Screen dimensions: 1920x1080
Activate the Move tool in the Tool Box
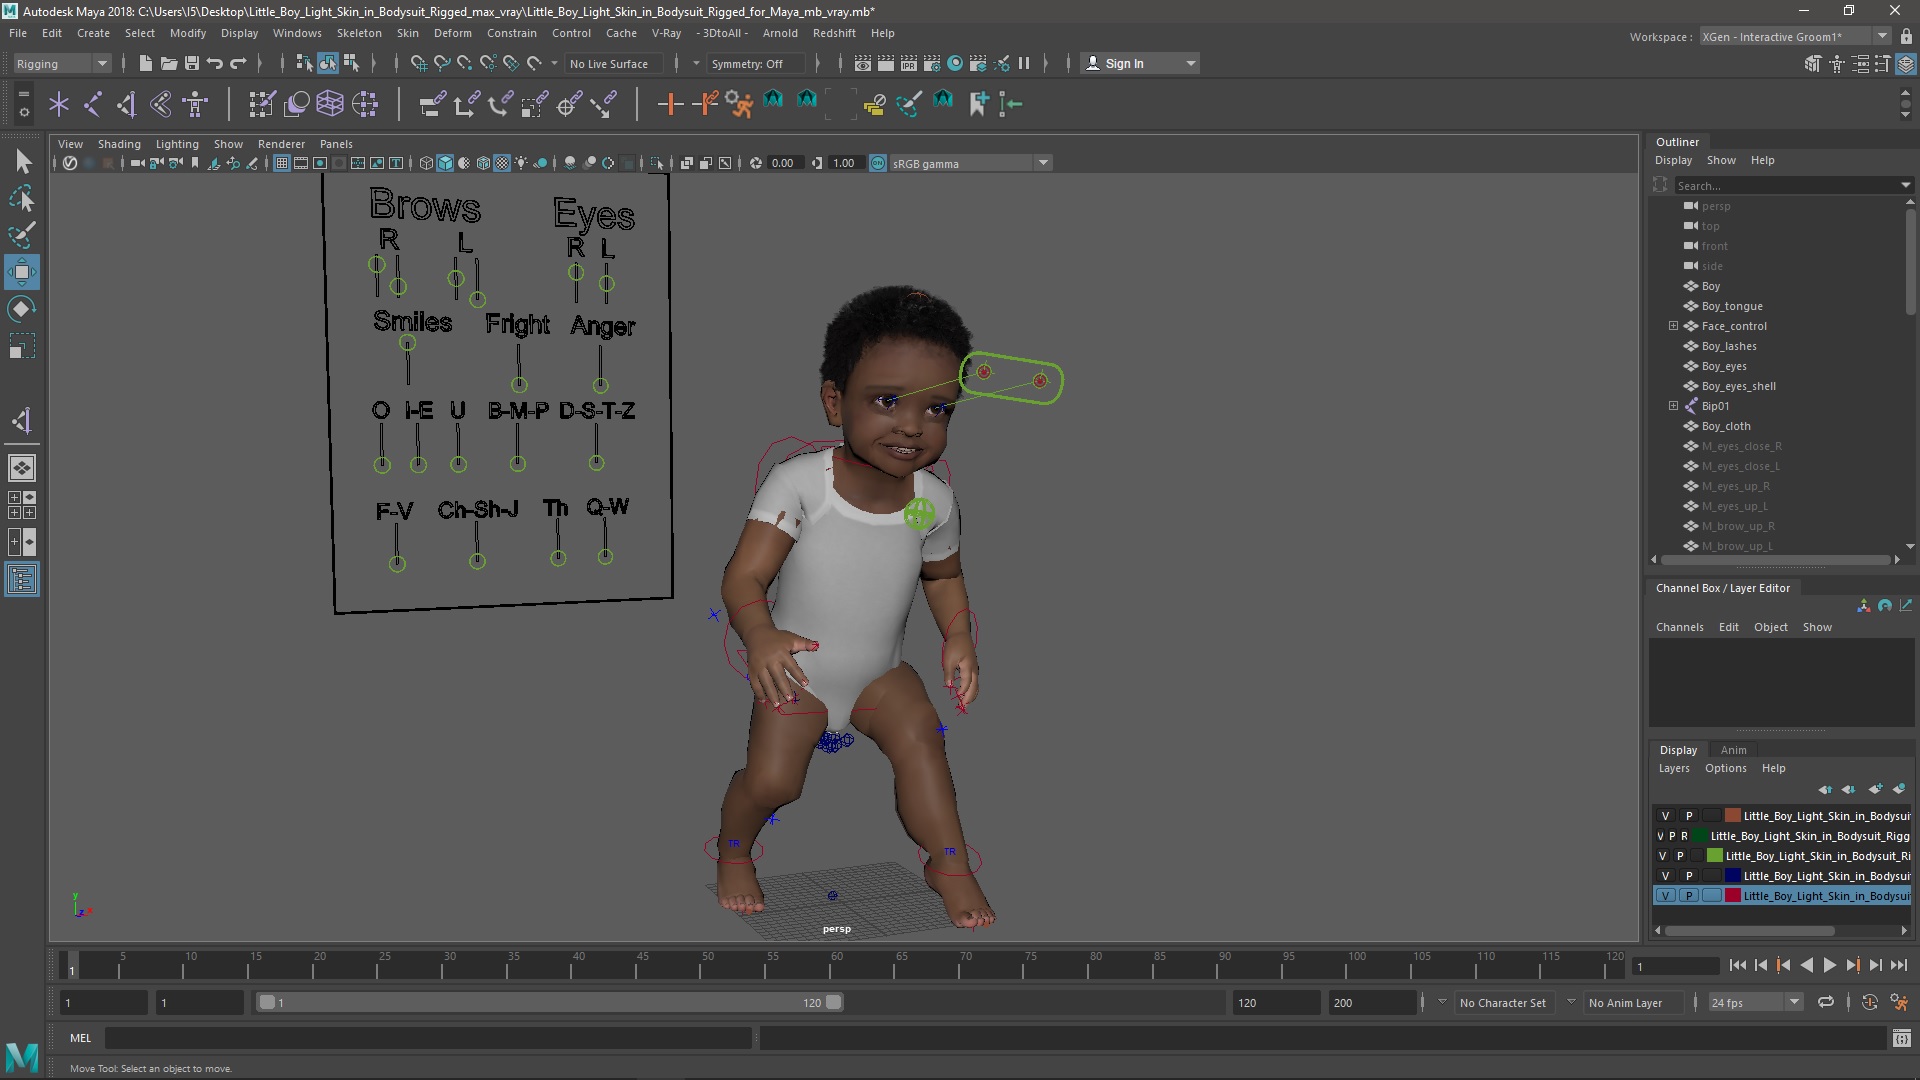(22, 272)
